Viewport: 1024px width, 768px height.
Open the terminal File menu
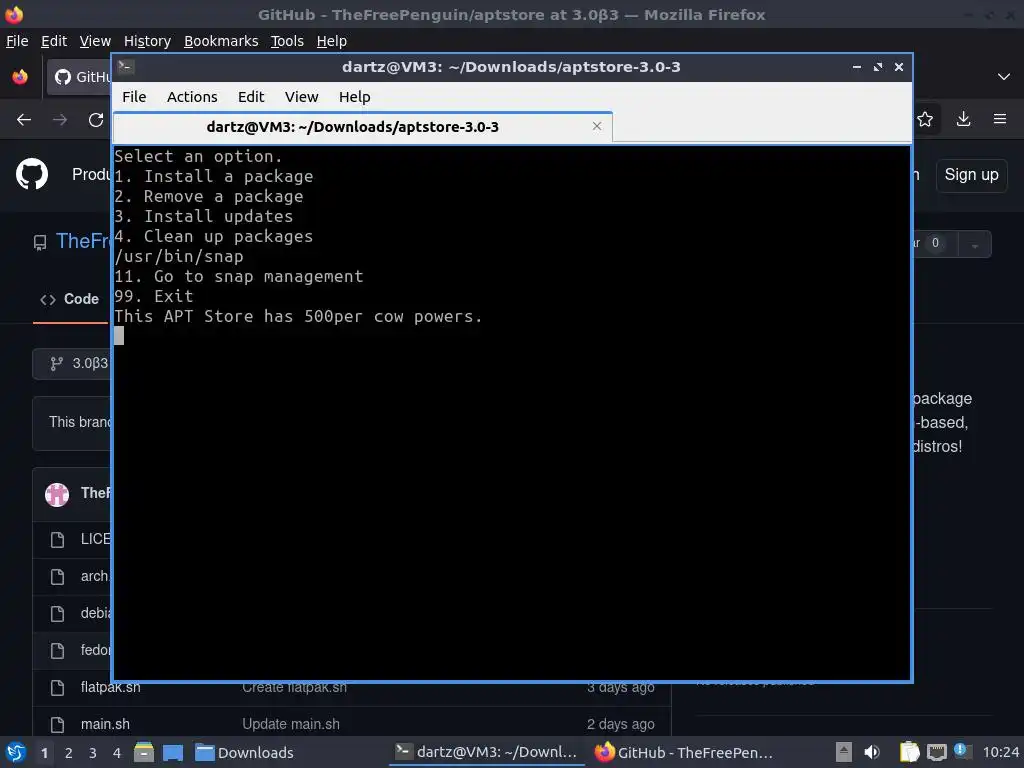click(x=134, y=97)
